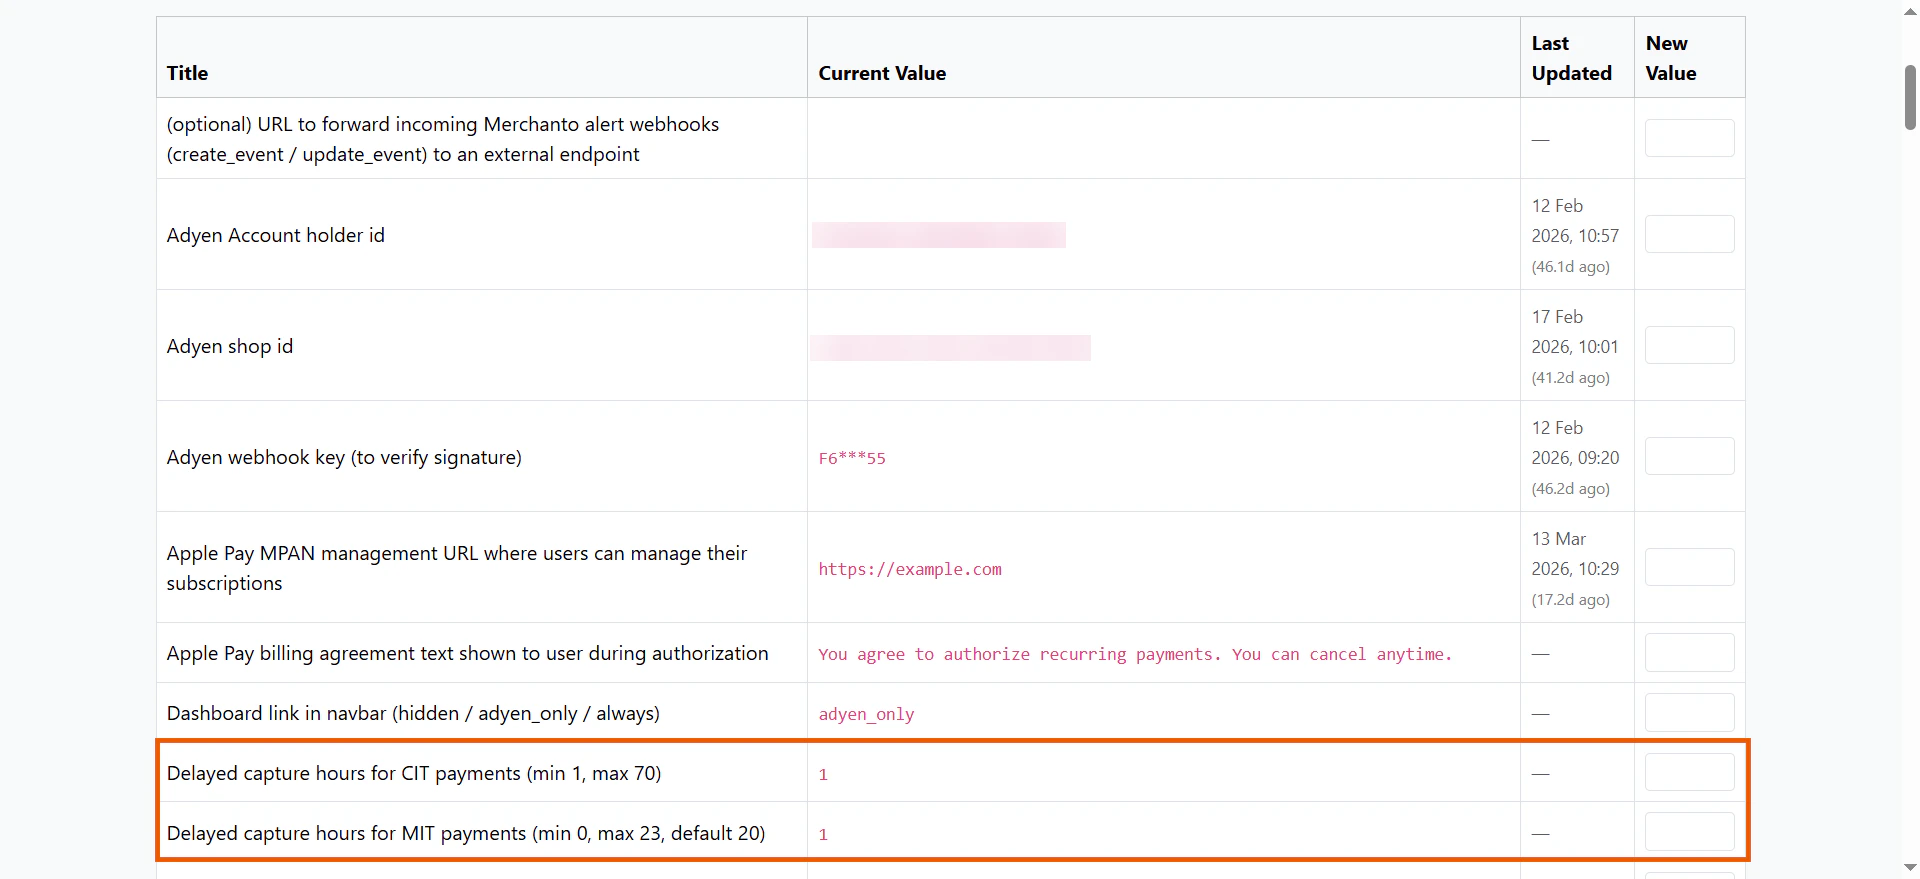
Task: Click New Value field for MIT delayed capture hours
Action: click(x=1689, y=832)
